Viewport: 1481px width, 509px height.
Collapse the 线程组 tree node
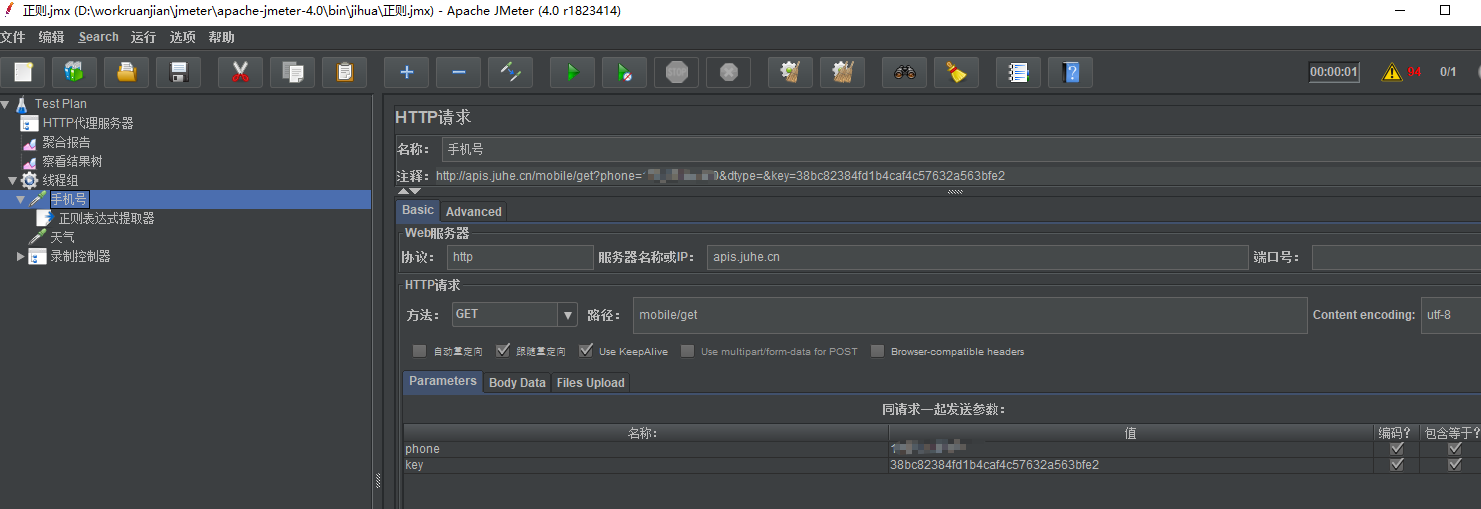tap(12, 180)
